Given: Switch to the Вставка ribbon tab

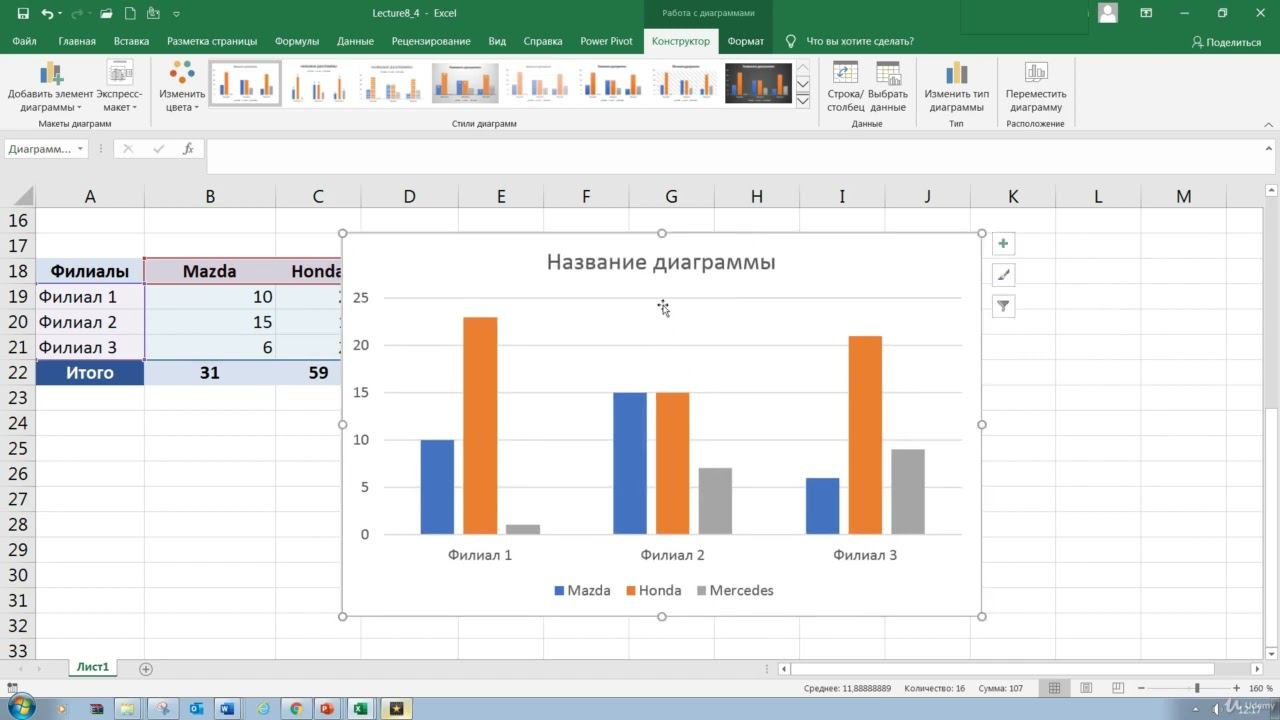Looking at the screenshot, I should click(x=131, y=41).
